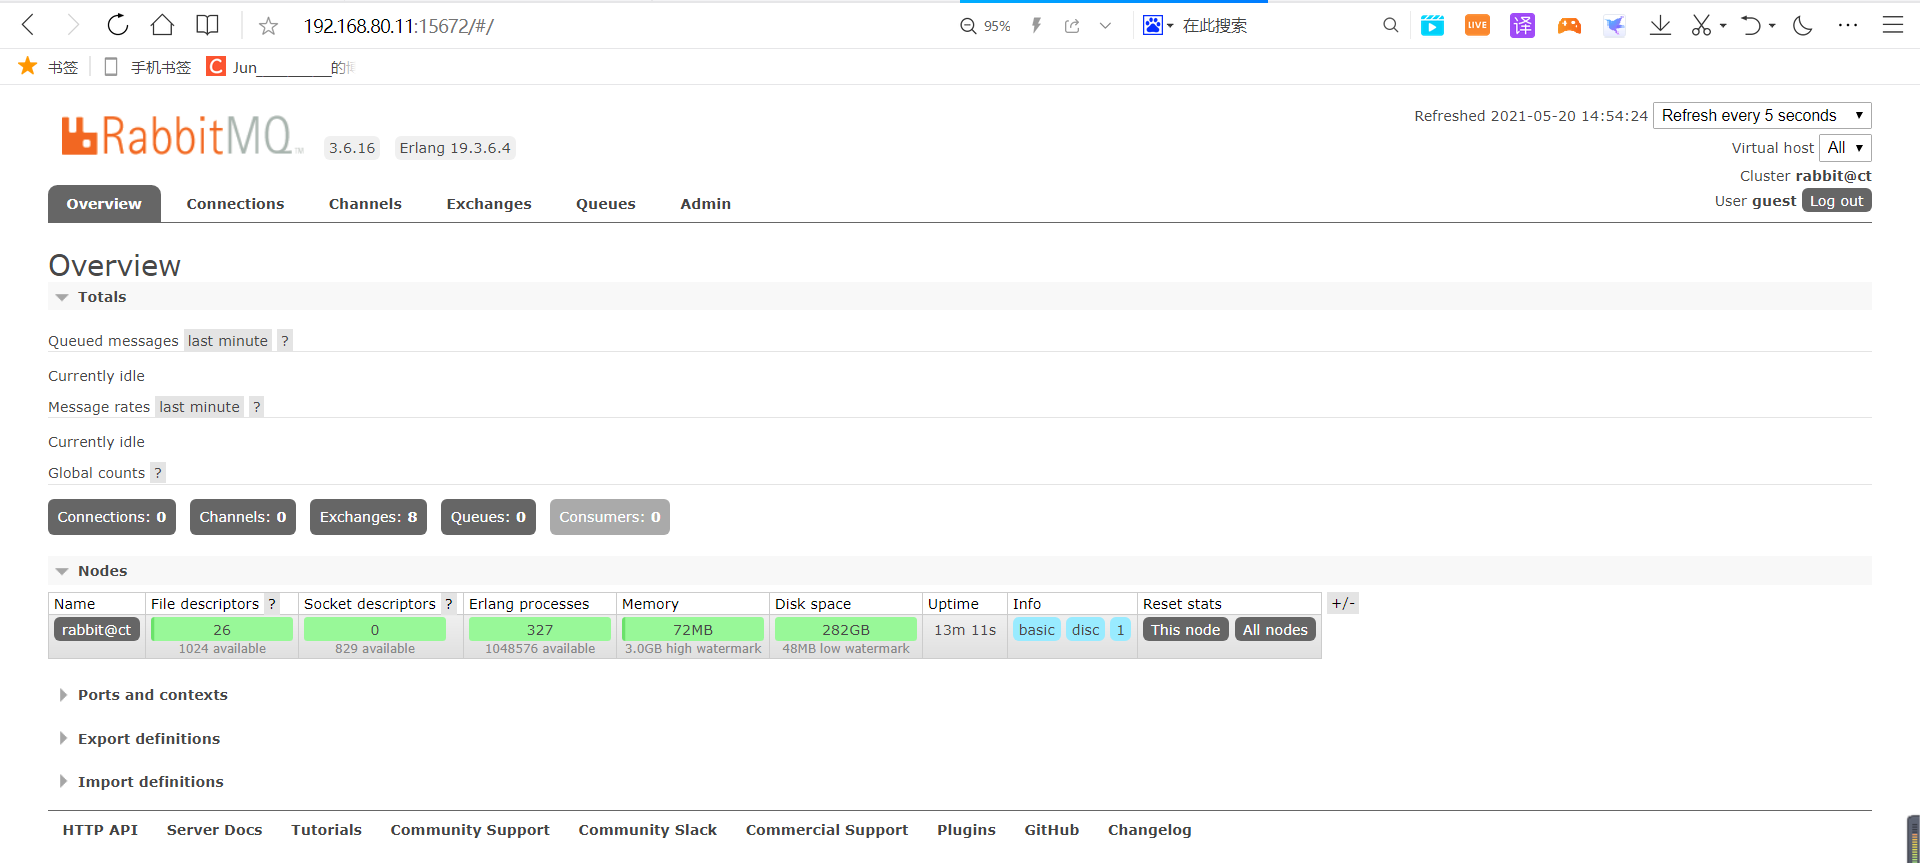Click the search magnifier icon
The image size is (1920, 863).
point(1390,26)
